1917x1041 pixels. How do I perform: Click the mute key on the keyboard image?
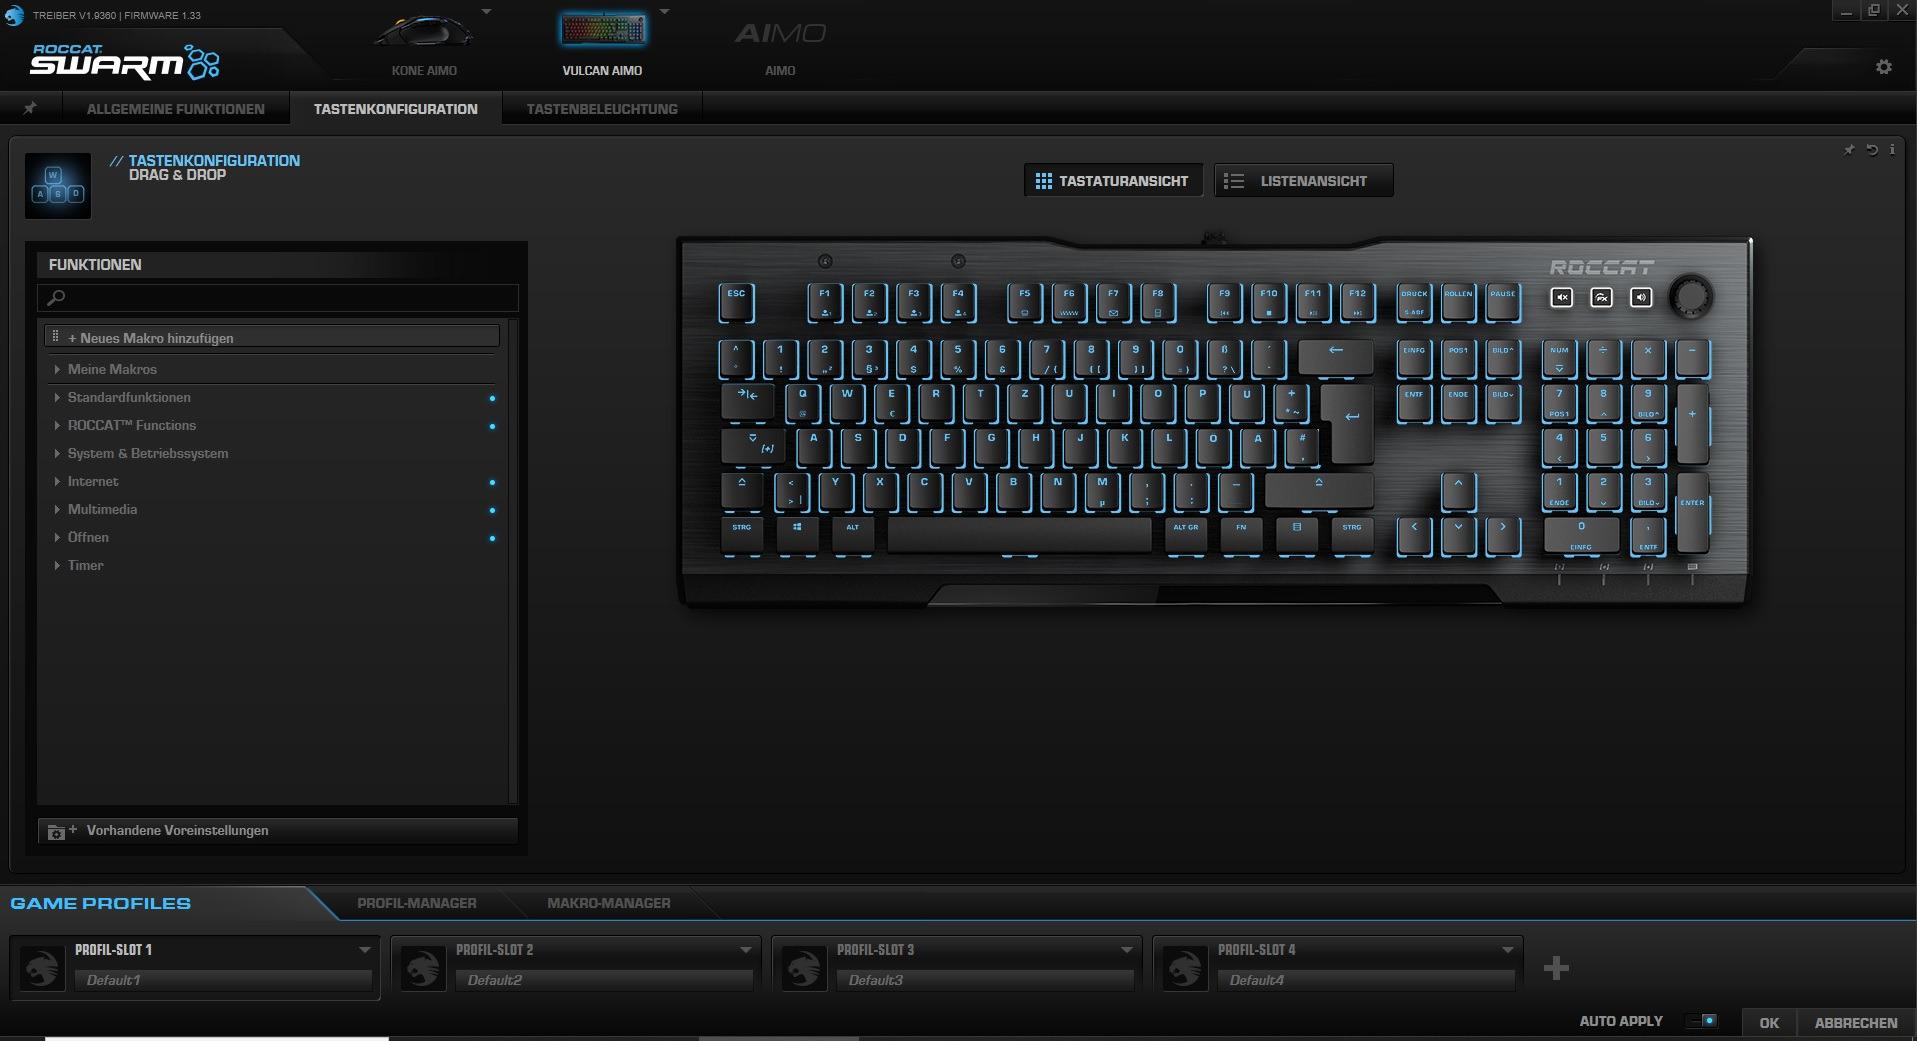point(1562,297)
